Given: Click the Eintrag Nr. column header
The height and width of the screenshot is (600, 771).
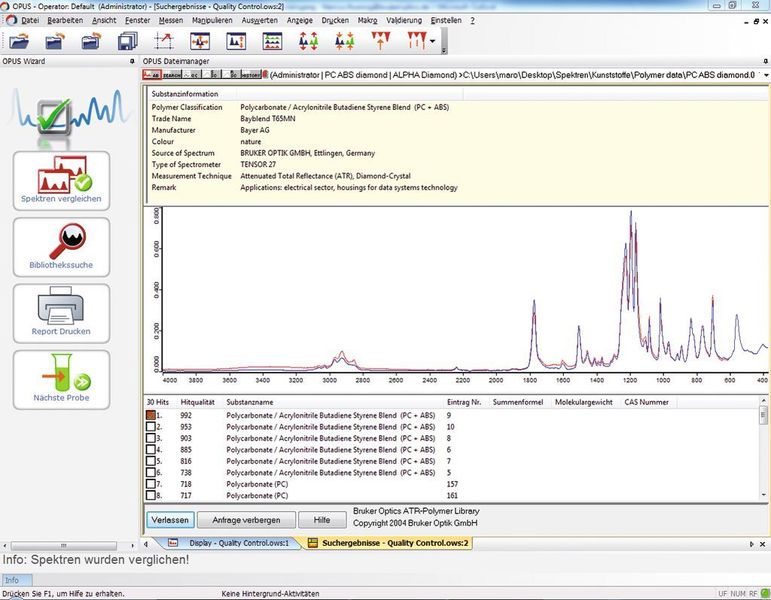Looking at the screenshot, I should 464,402.
